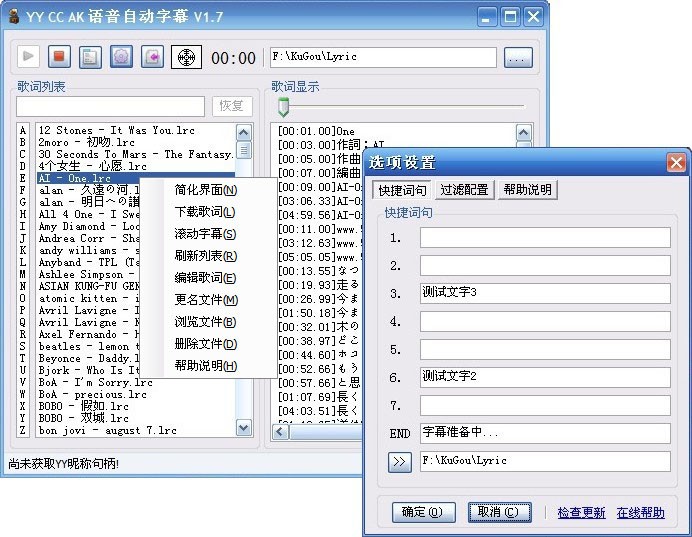The width and height of the screenshot is (692, 537).
Task: Click the app icon in main title bar
Action: point(14,17)
